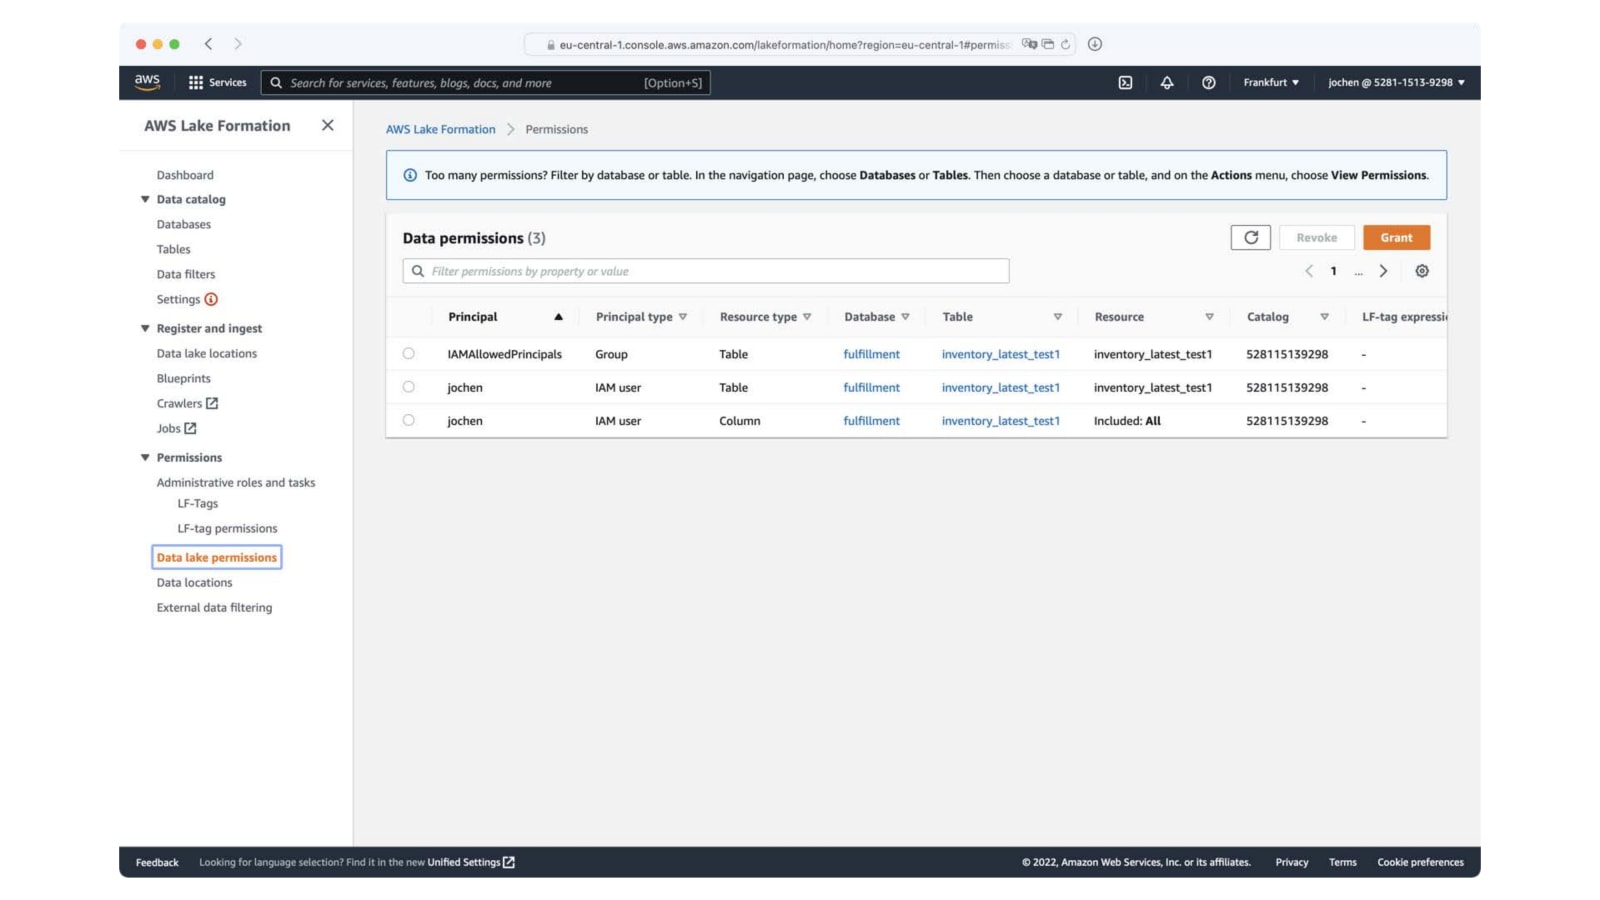Select the jochen Table row radio button

[x=408, y=387]
